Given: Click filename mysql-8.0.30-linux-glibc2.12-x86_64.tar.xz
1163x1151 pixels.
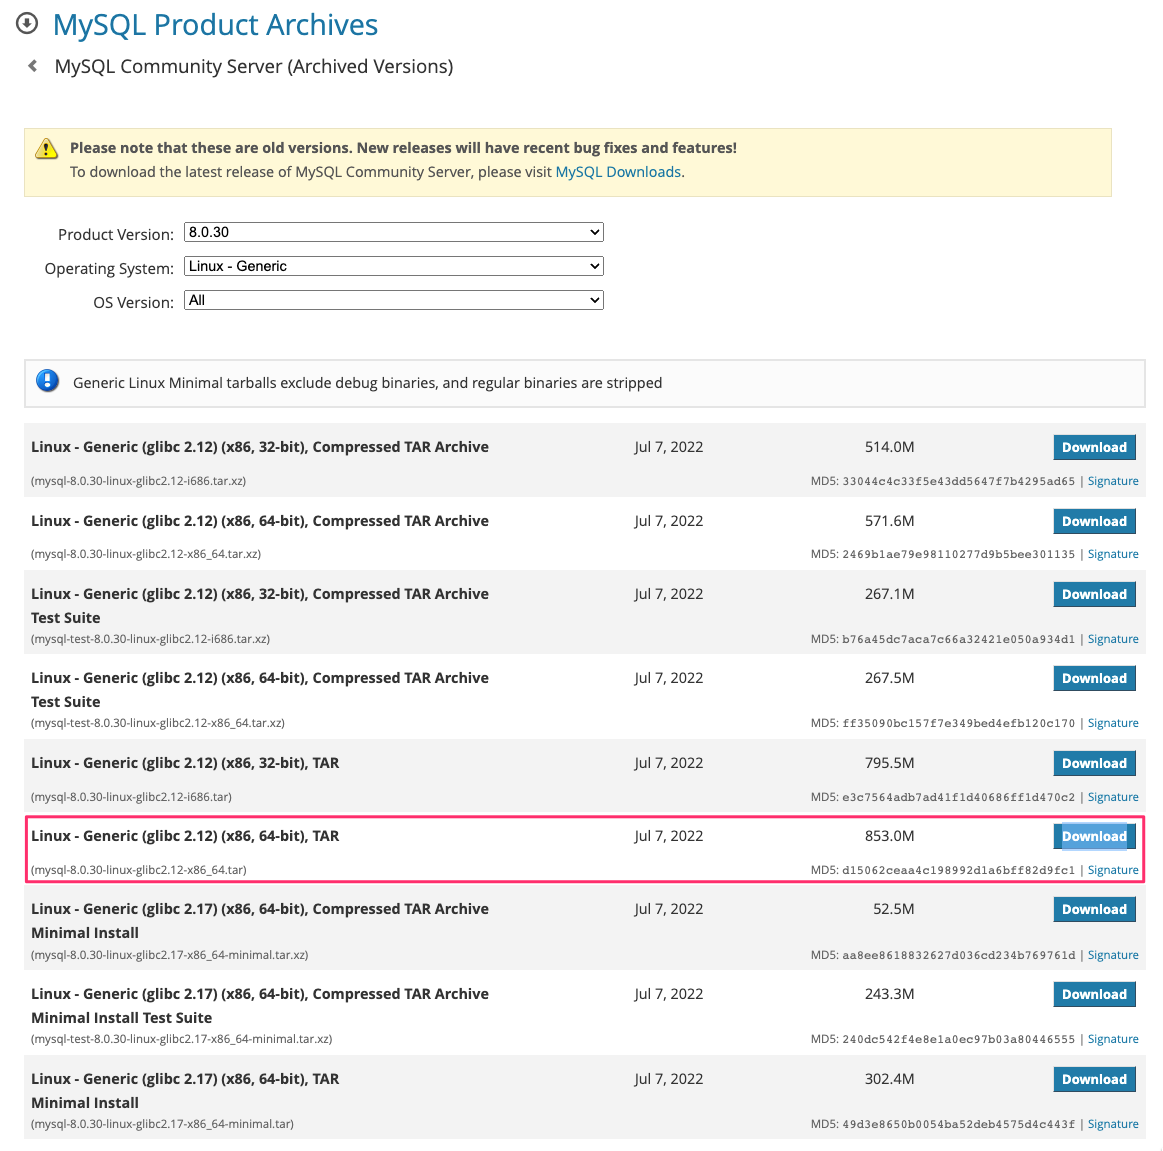Looking at the screenshot, I should click(146, 554).
